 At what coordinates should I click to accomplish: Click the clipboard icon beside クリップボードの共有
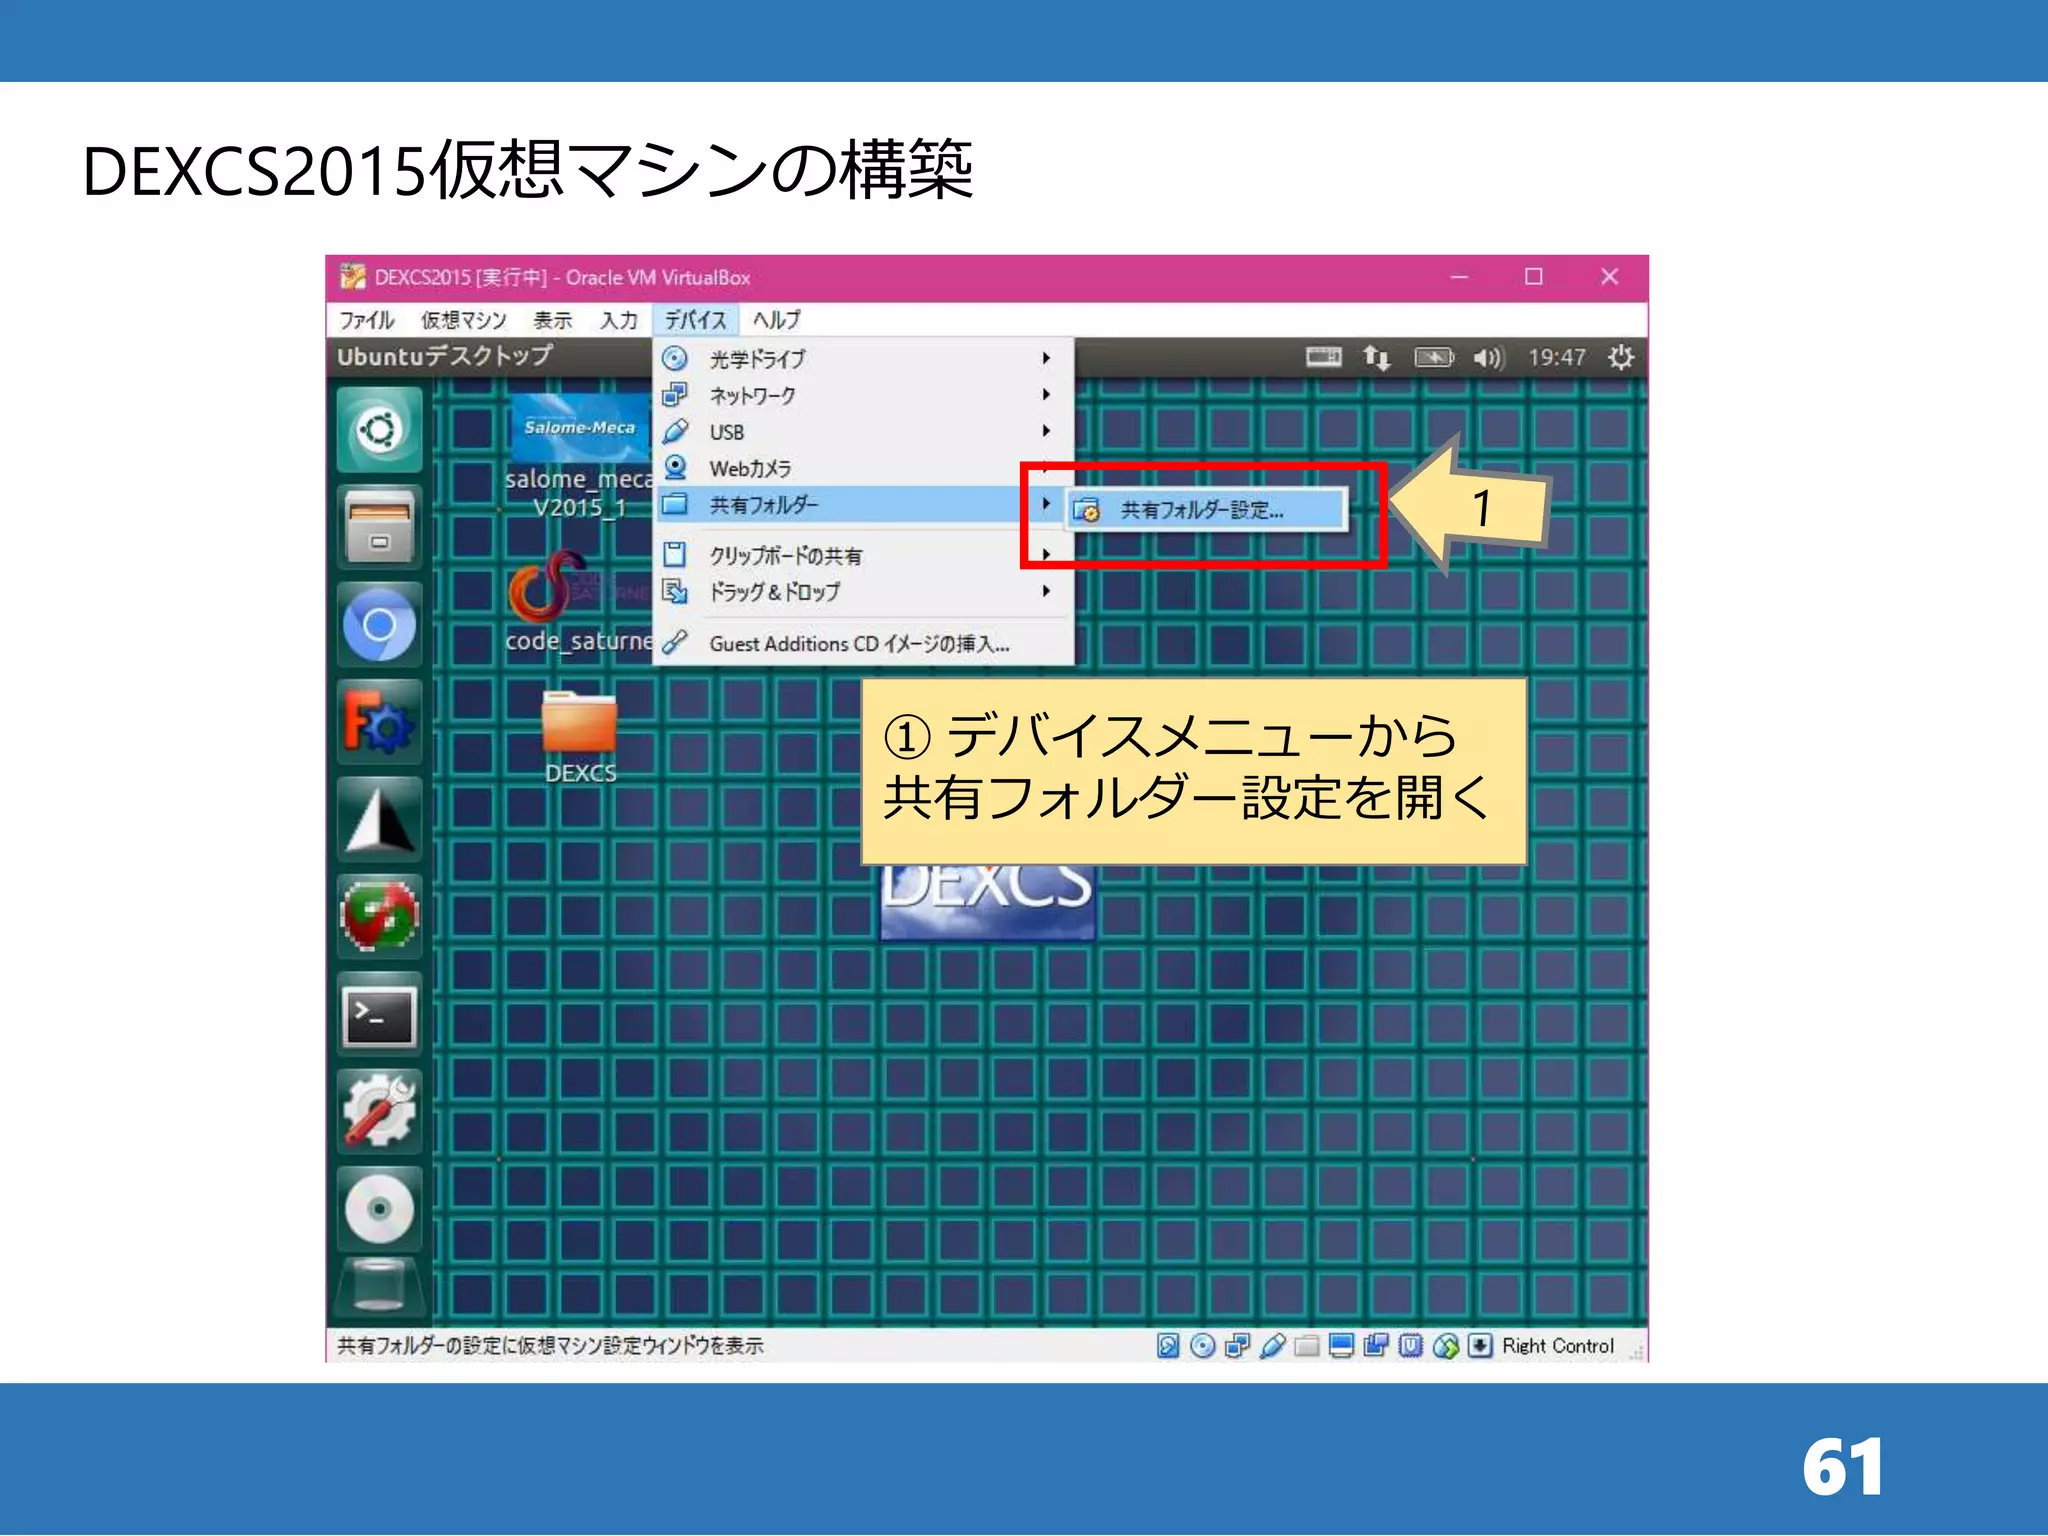(676, 554)
